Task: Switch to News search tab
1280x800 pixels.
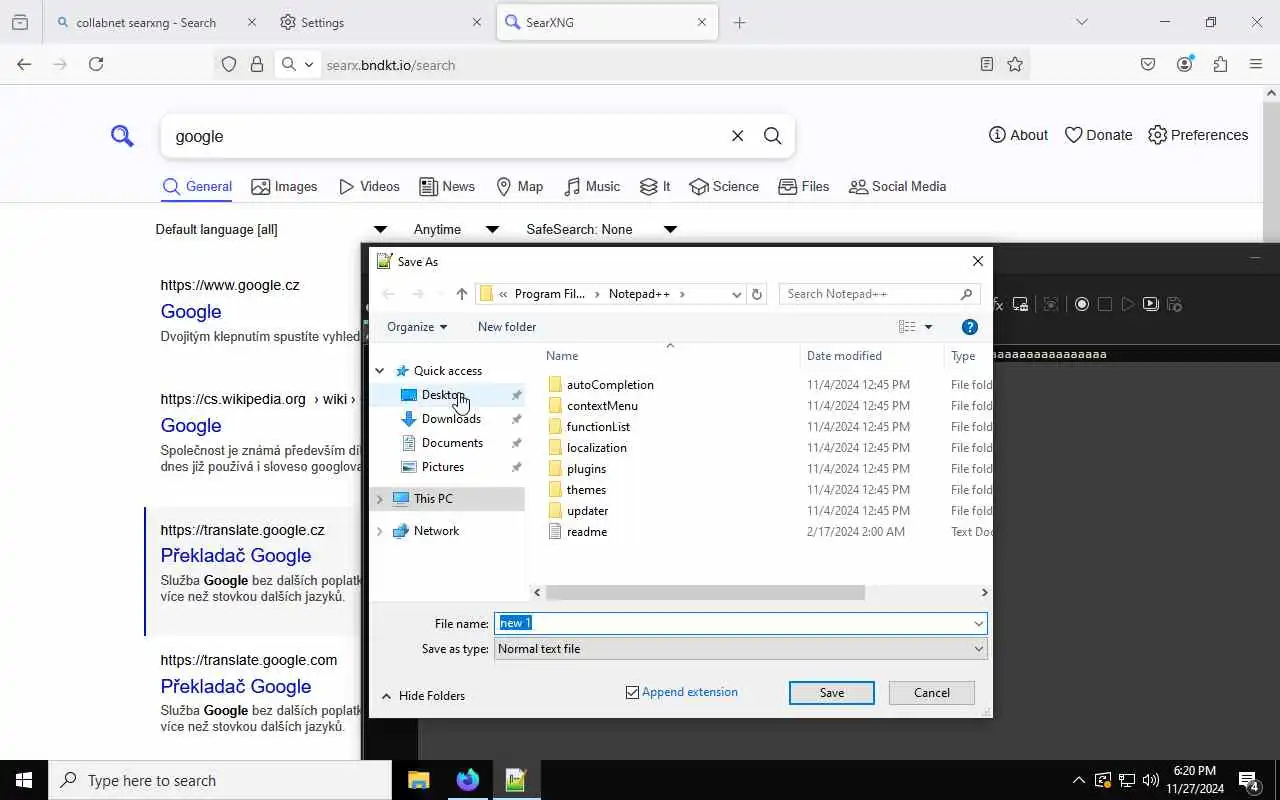Action: [447, 187]
